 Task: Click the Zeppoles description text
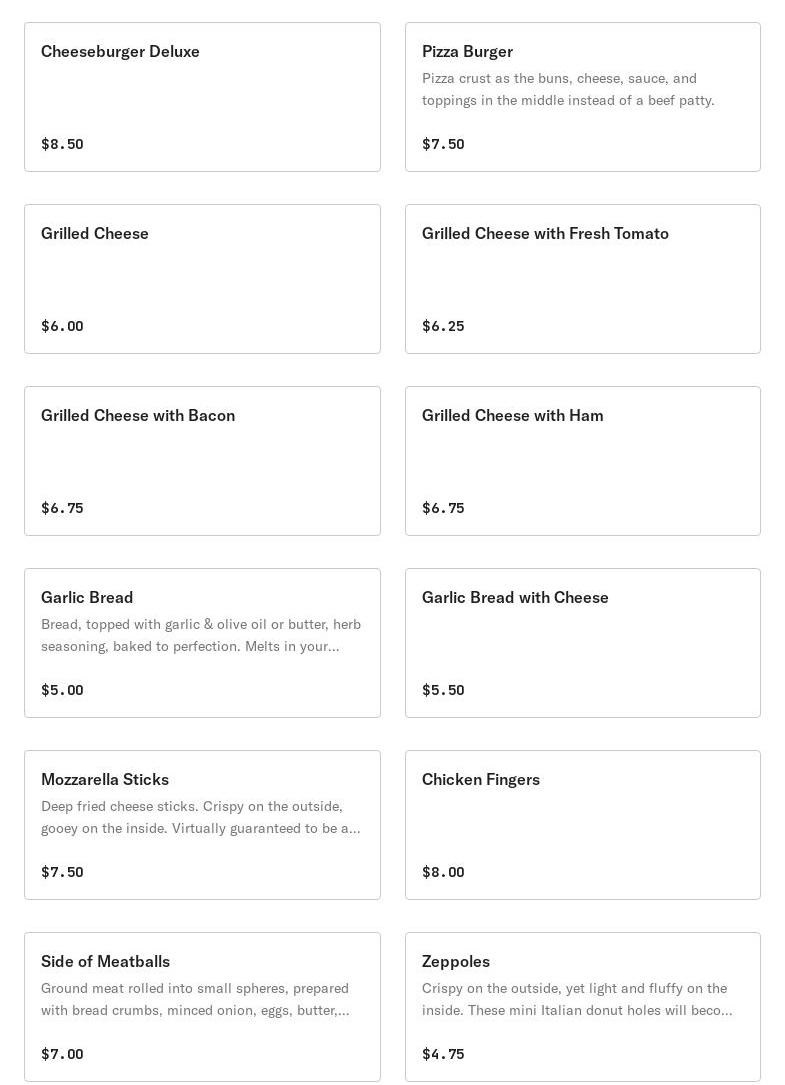[576, 999]
